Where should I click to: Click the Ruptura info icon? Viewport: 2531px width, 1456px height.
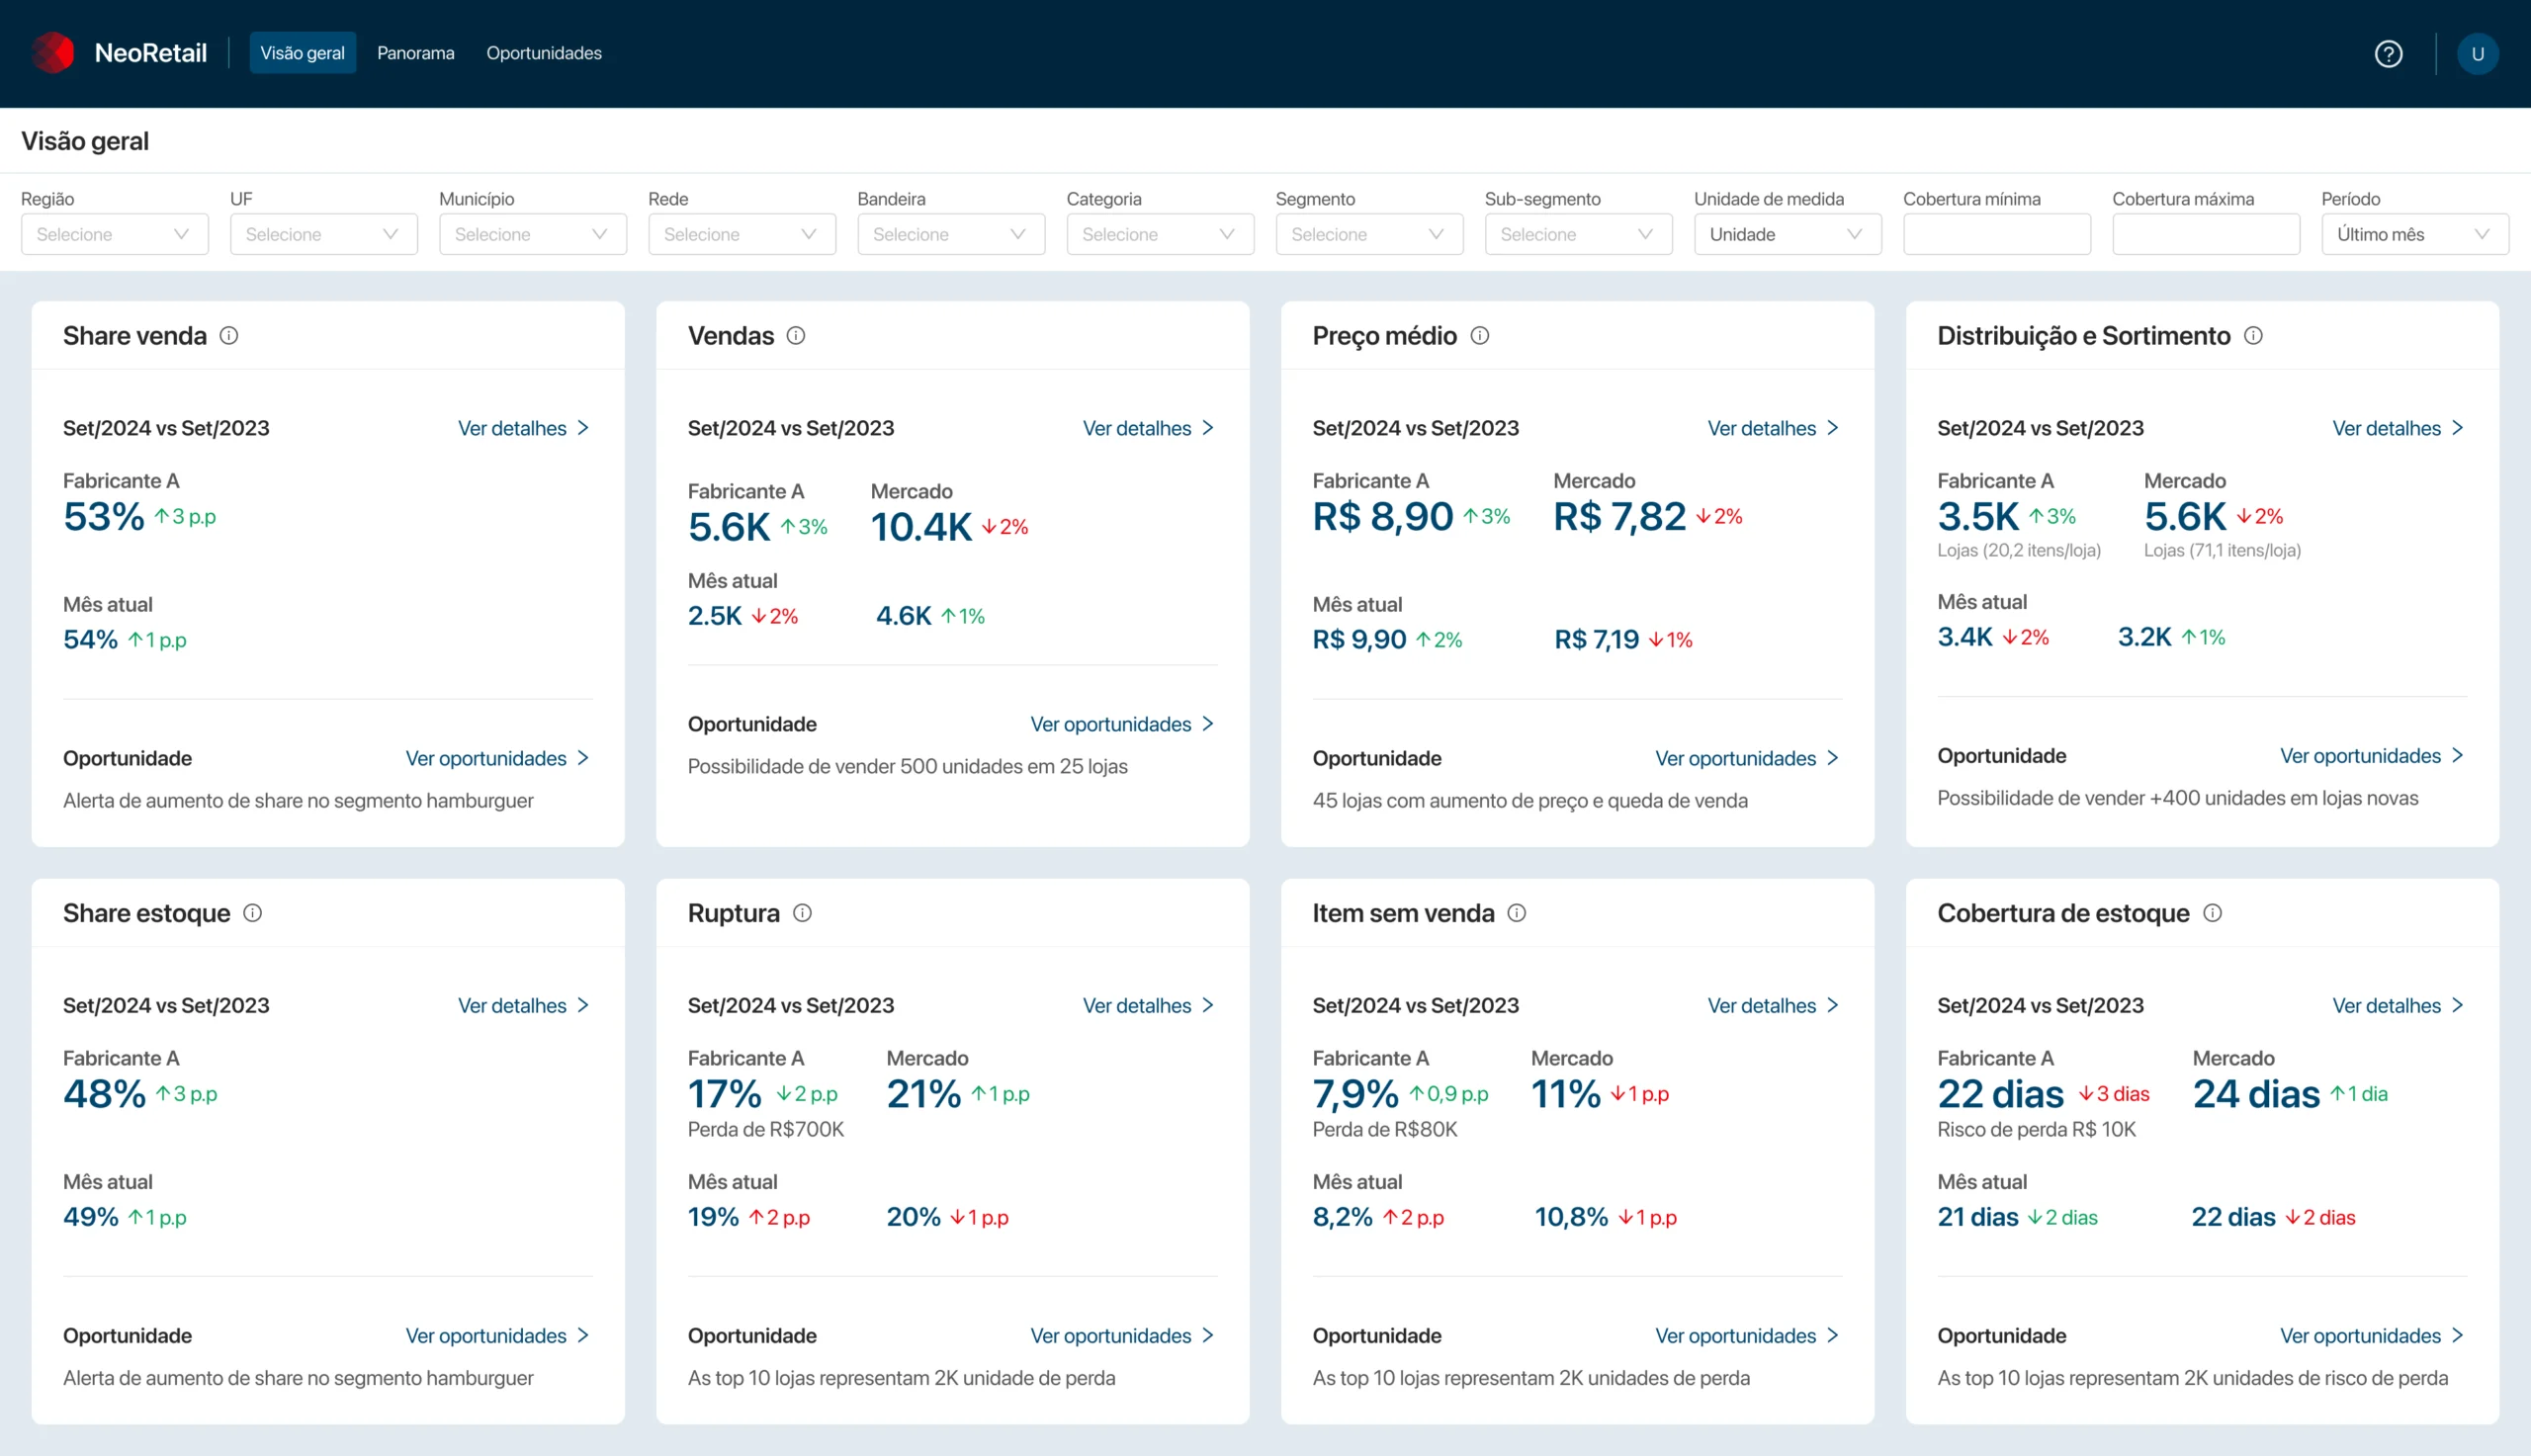[x=802, y=913]
